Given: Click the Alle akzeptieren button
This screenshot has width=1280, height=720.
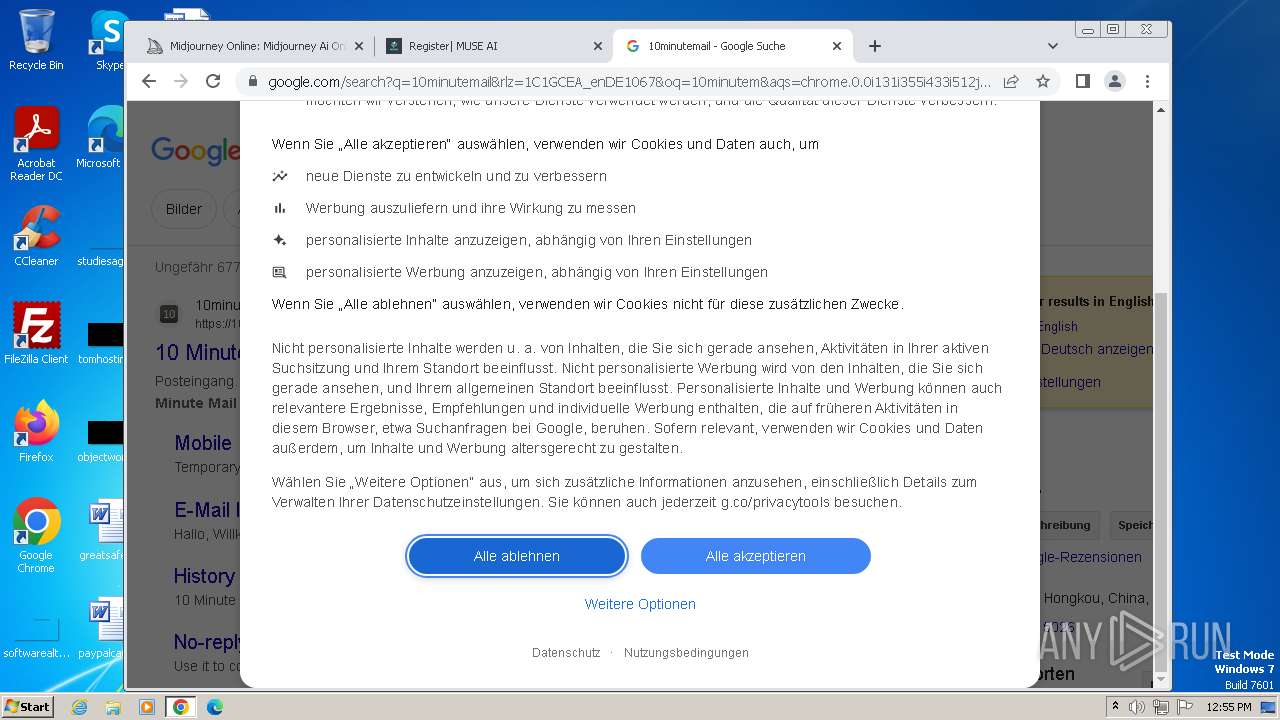Looking at the screenshot, I should point(755,556).
